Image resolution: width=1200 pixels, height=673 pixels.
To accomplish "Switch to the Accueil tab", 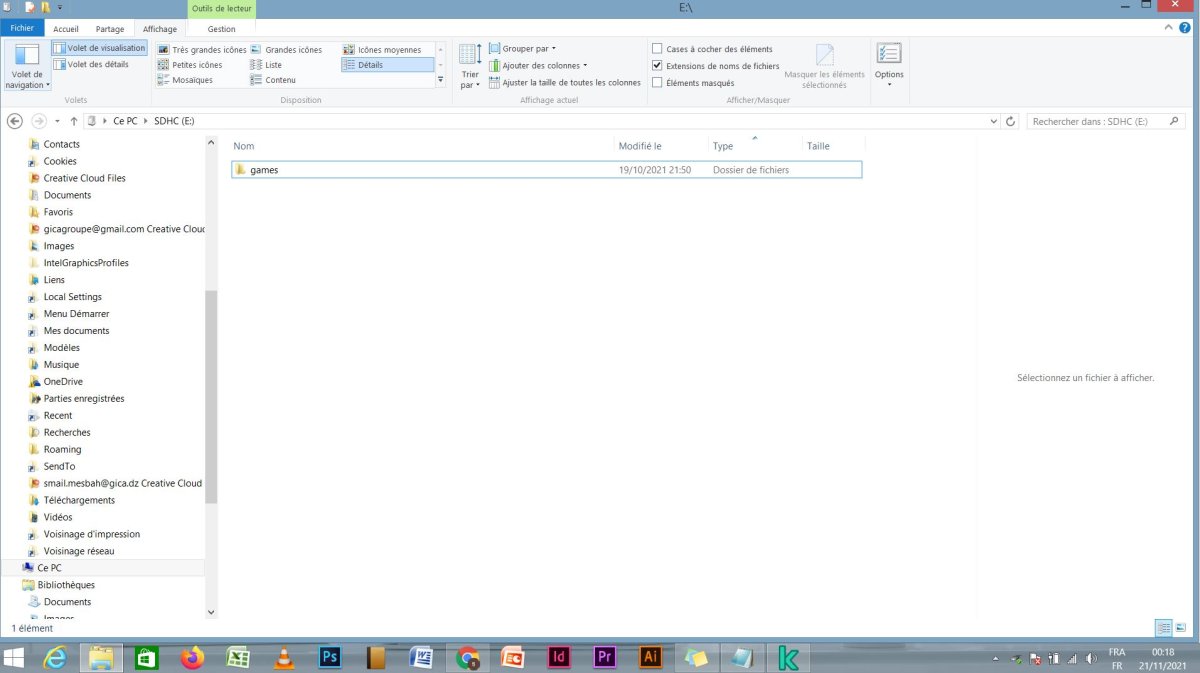I will click(66, 29).
